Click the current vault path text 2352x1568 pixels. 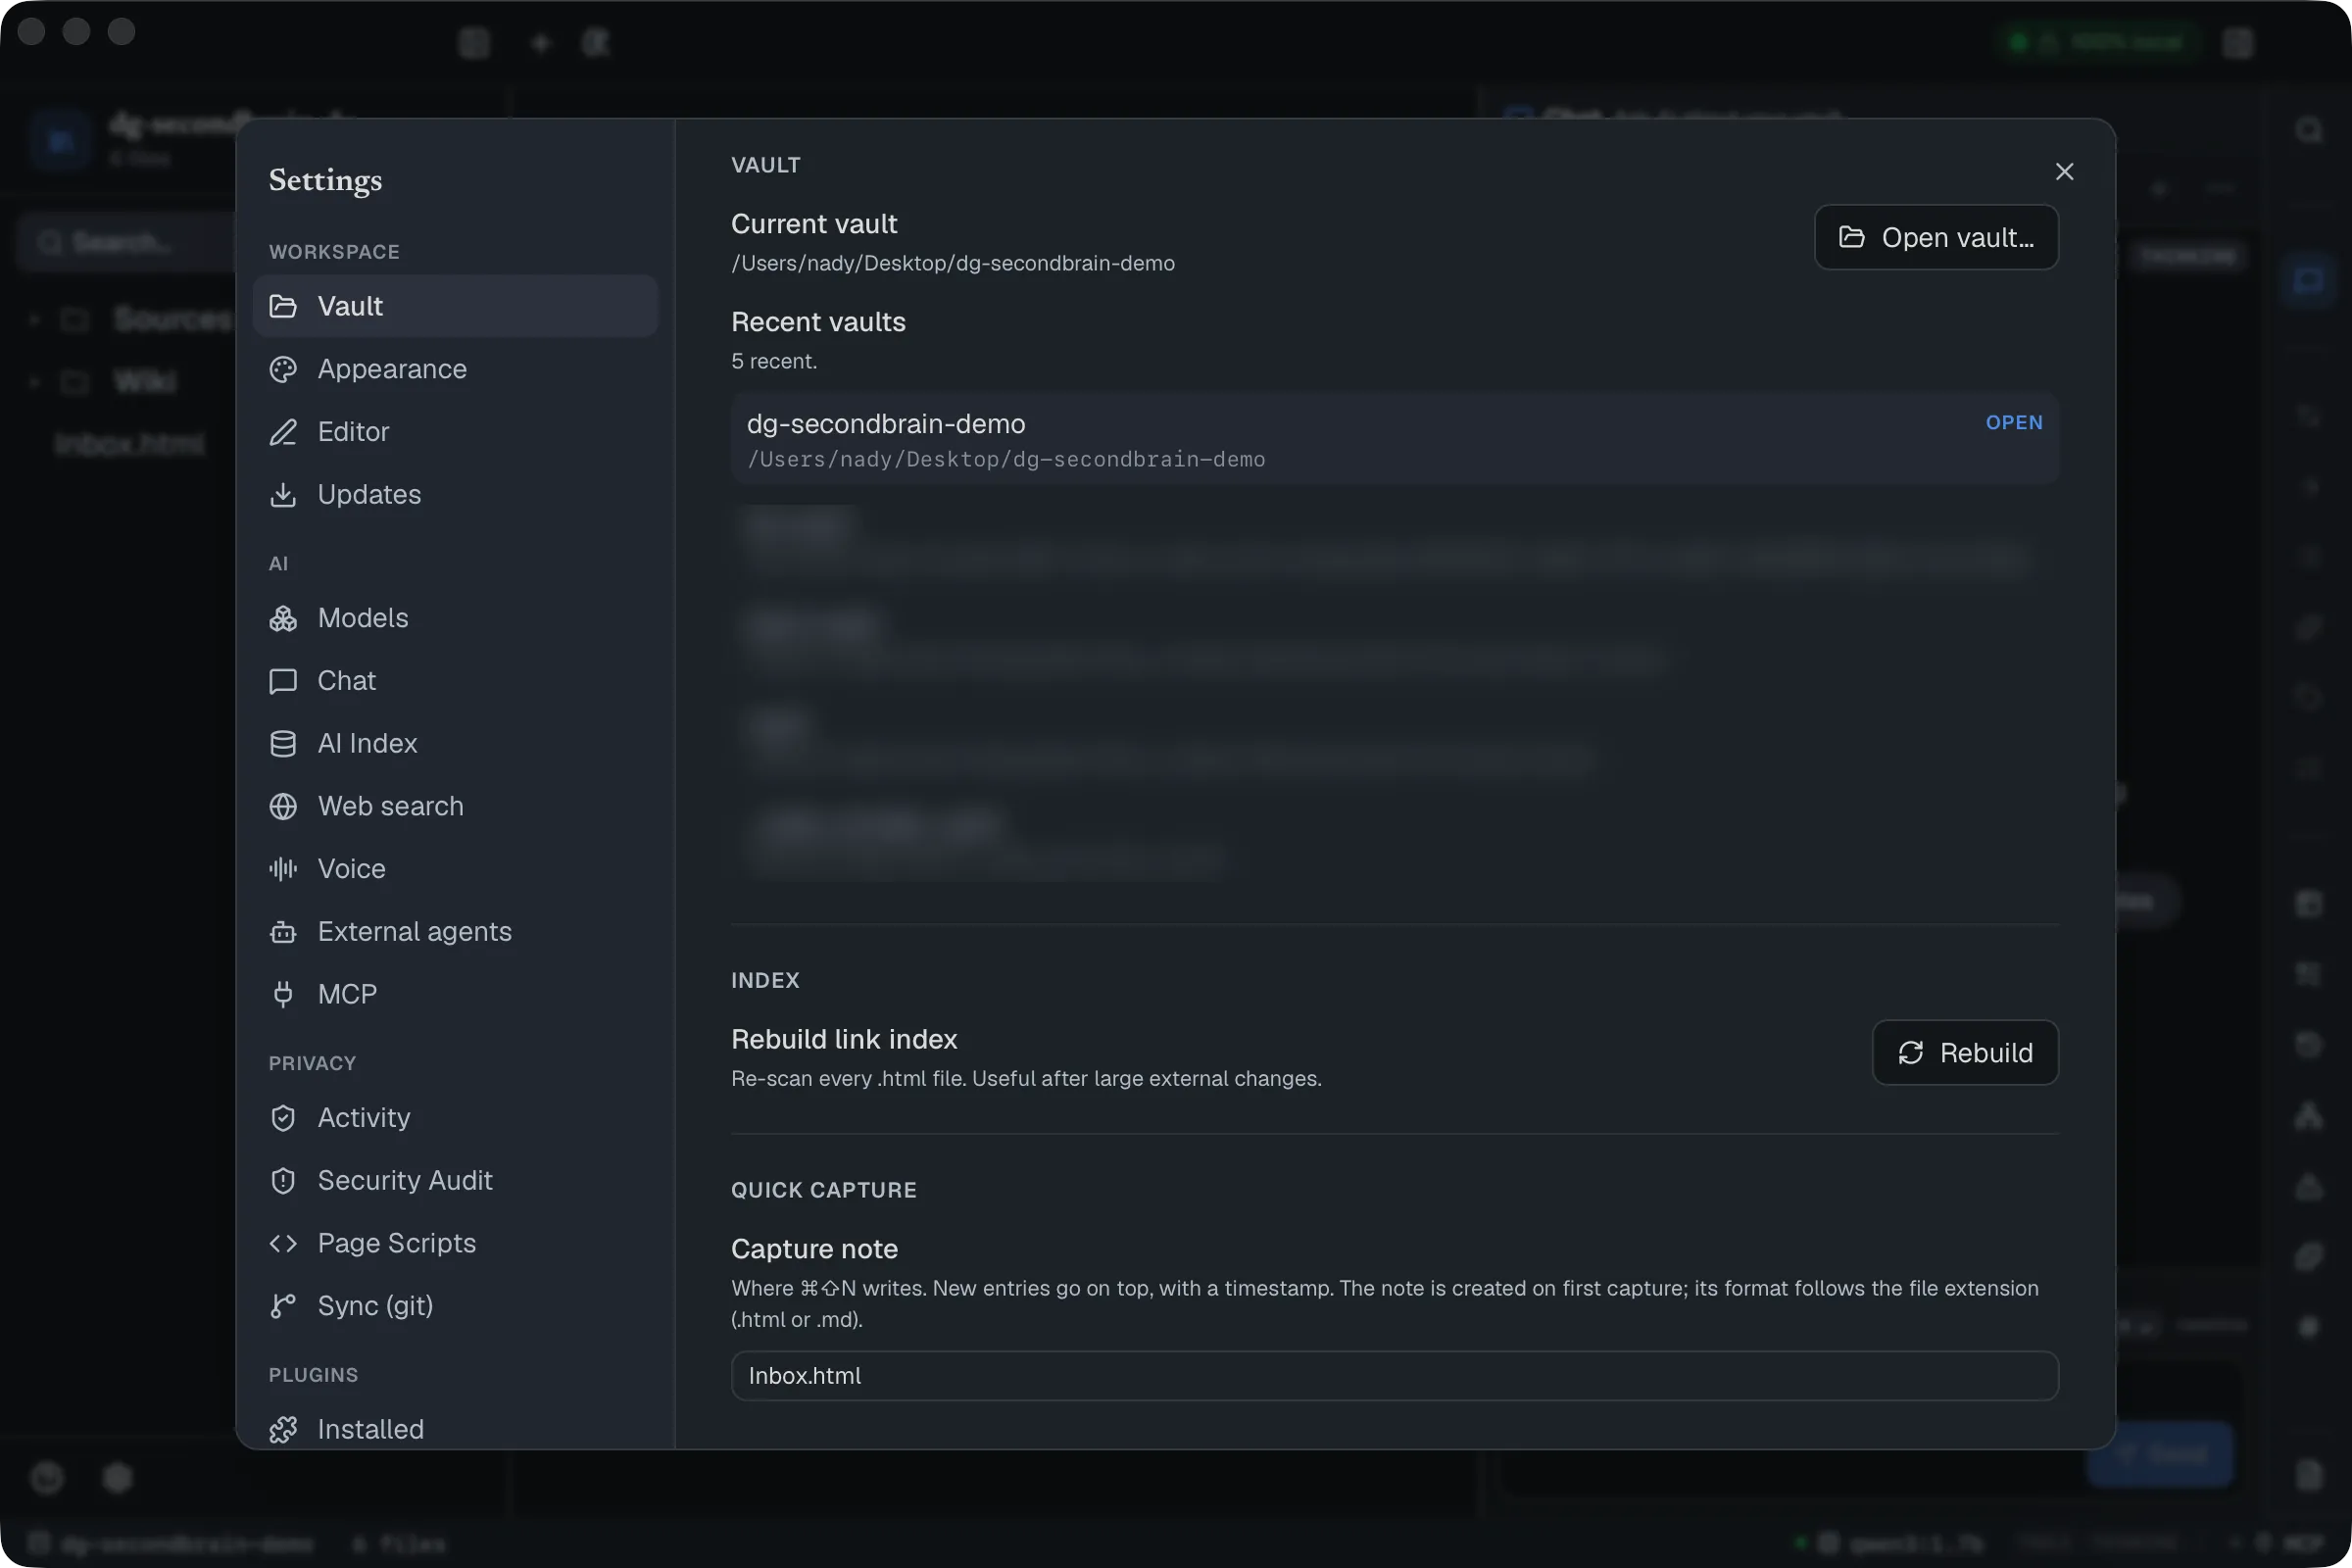pyautogui.click(x=953, y=263)
